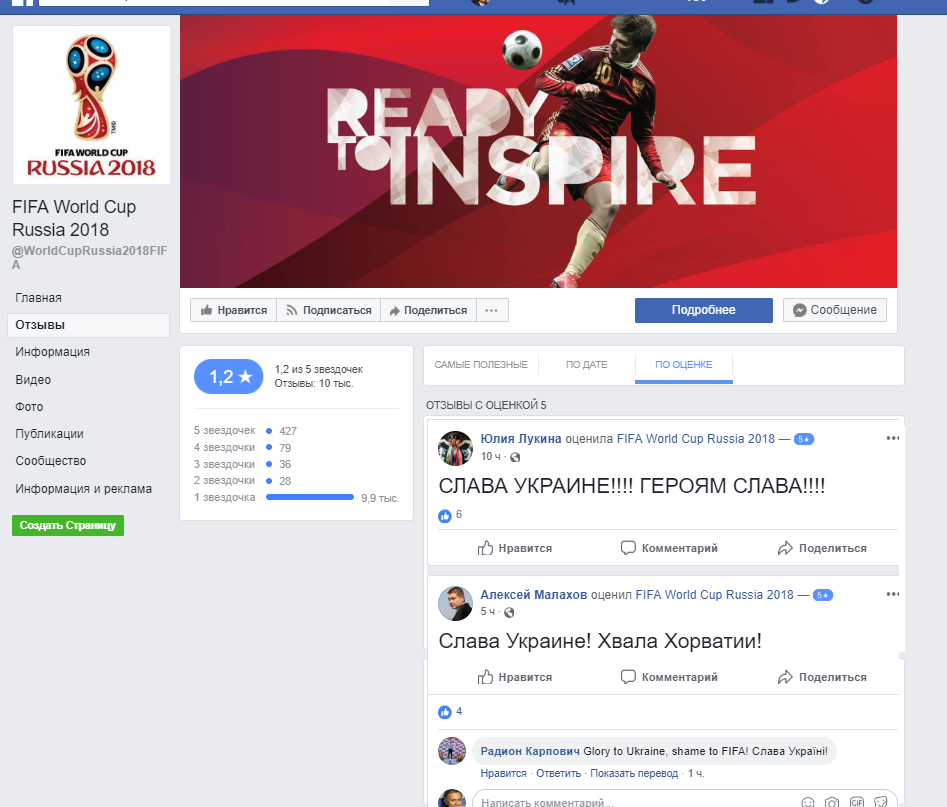Viewport: 947px width, 807px height.
Task: Click the FIFA World Cup profile picture
Action: pos(91,104)
